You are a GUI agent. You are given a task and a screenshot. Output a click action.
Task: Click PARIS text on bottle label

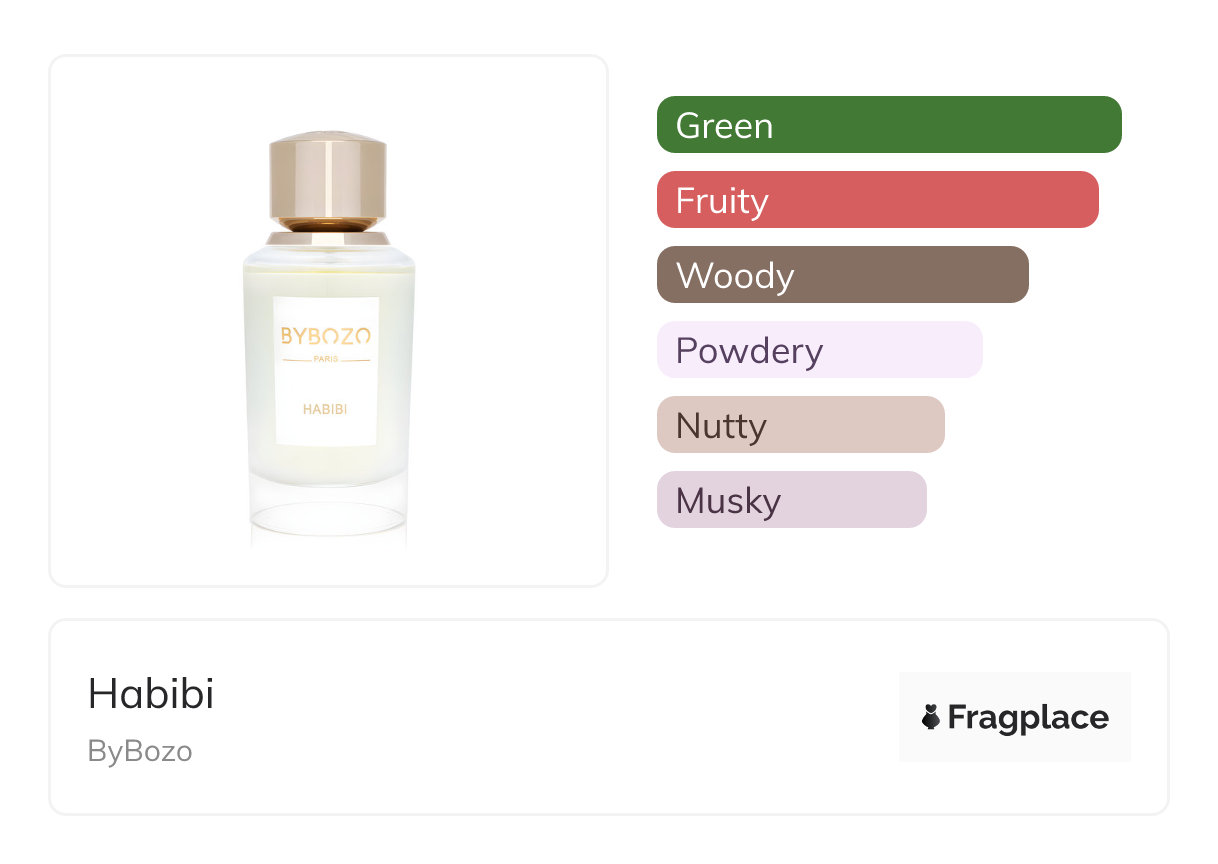pos(326,360)
